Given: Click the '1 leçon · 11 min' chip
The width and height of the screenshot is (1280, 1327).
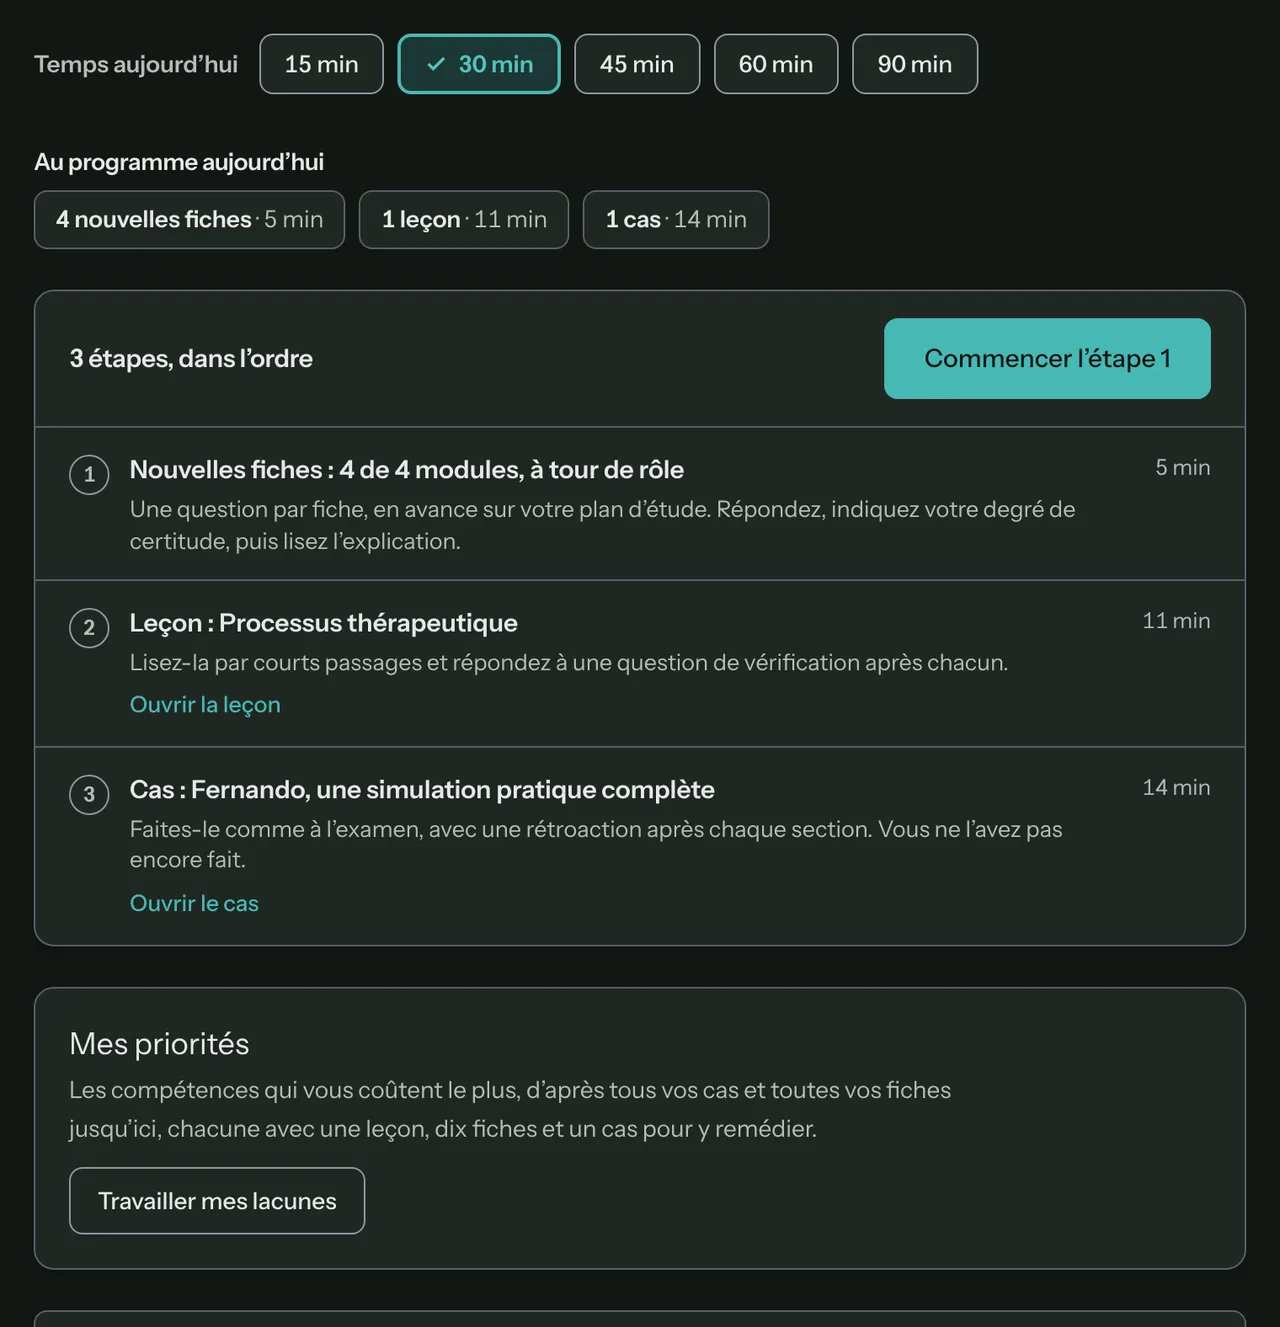Looking at the screenshot, I should pos(464,219).
